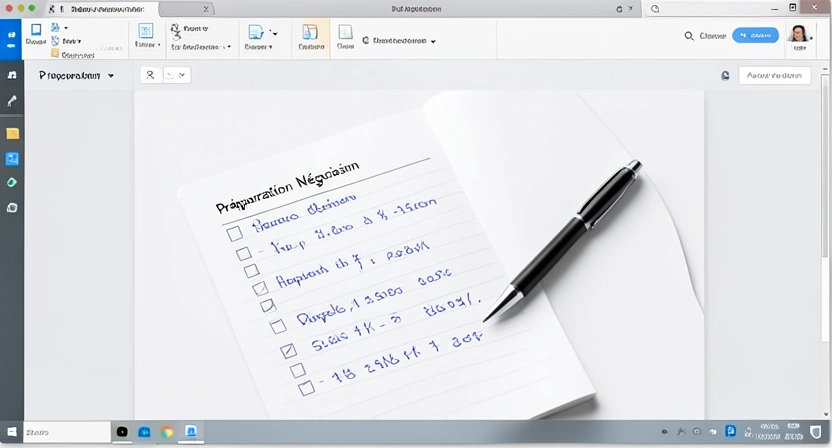Untick the fourth checkbox on the notepad list
This screenshot has height=448, width=832.
click(260, 288)
